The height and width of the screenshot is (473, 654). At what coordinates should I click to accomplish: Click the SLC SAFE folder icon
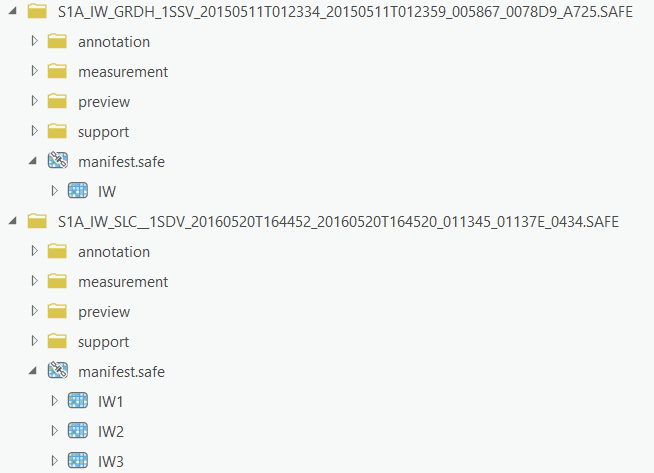pos(36,221)
